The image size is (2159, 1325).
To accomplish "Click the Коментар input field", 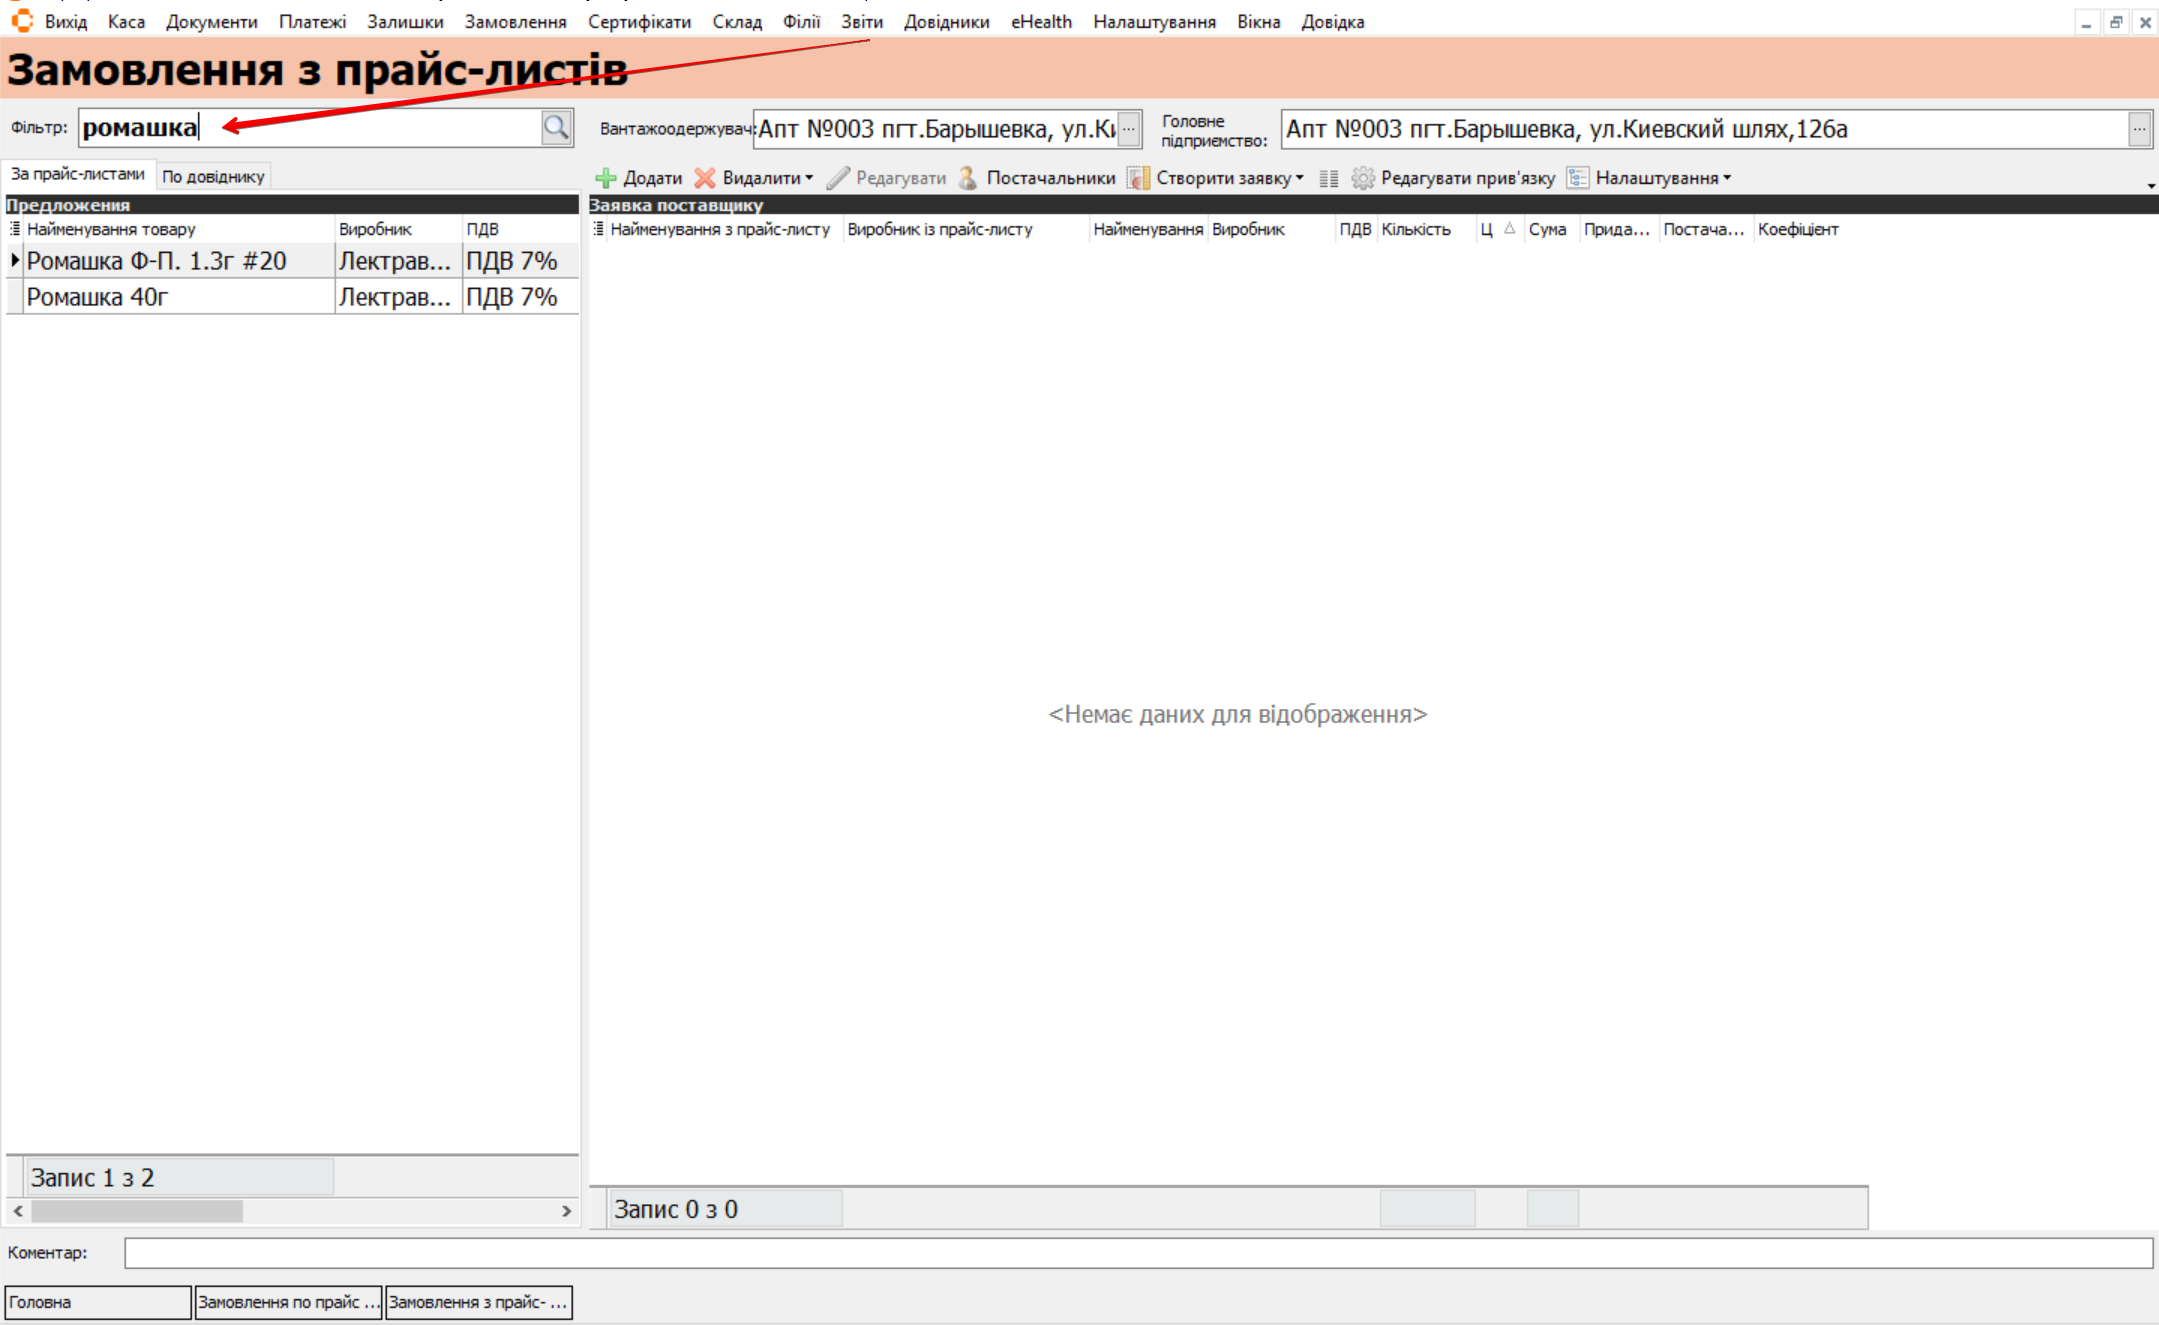I will coord(1138,1252).
